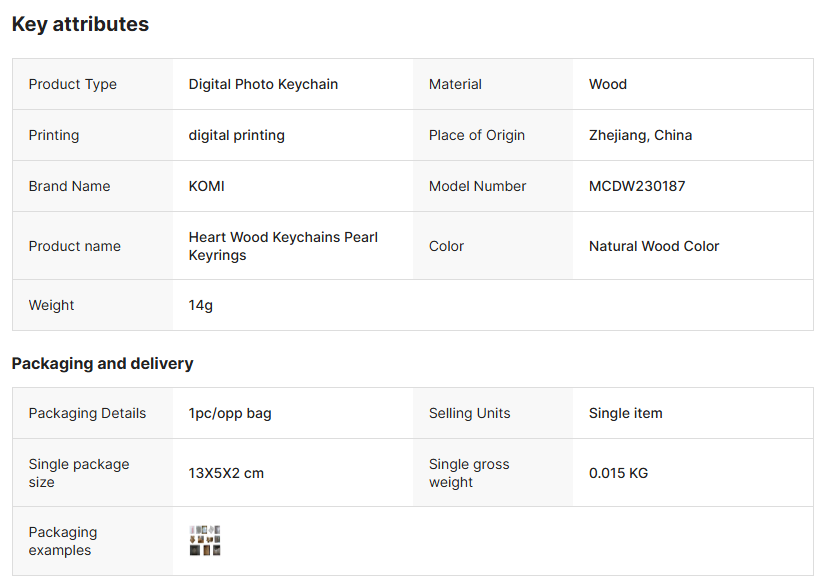Click the Product Type label cell

[x=72, y=85]
